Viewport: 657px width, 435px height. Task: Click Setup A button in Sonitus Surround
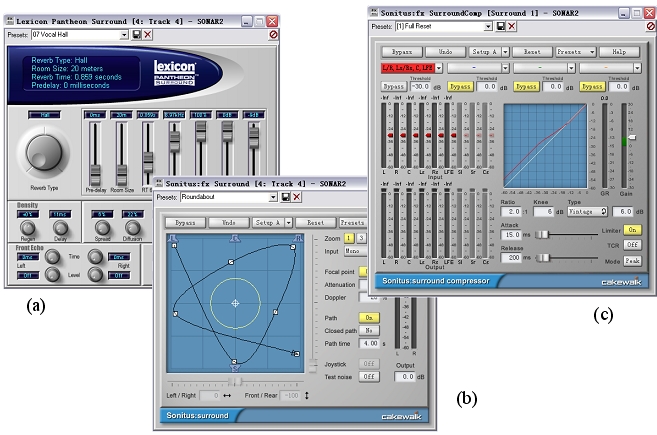click(x=268, y=223)
